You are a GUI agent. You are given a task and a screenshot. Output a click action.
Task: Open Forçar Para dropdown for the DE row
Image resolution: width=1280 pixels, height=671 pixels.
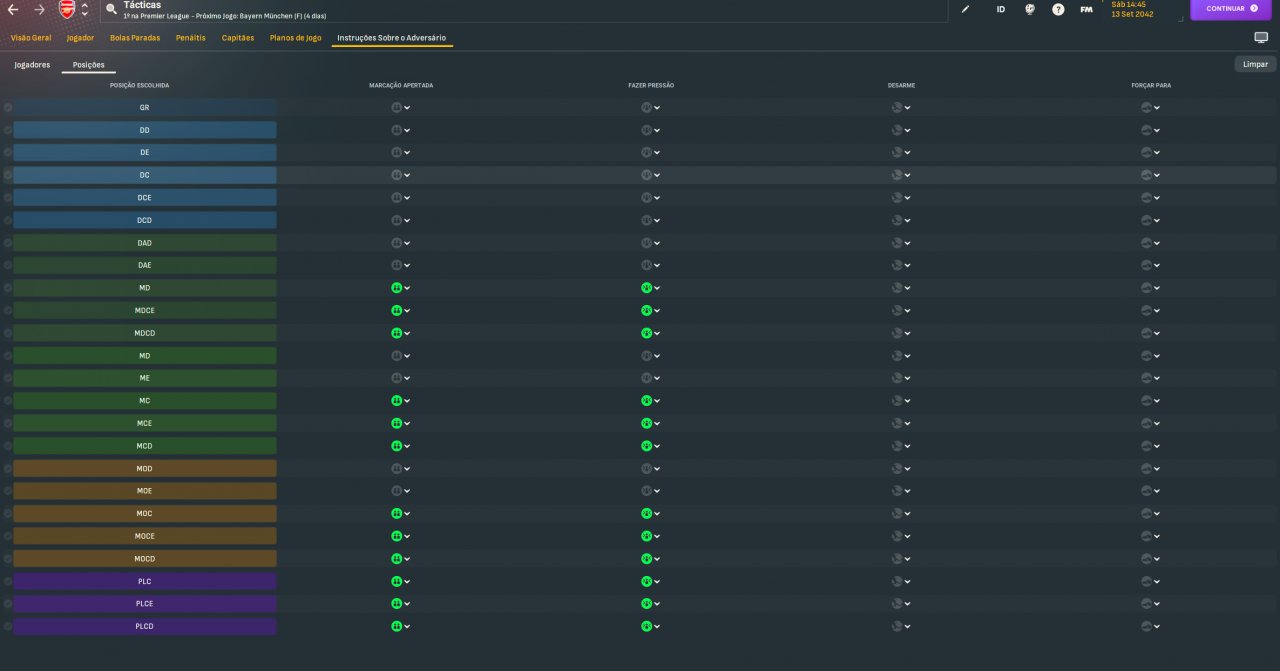coord(1150,153)
